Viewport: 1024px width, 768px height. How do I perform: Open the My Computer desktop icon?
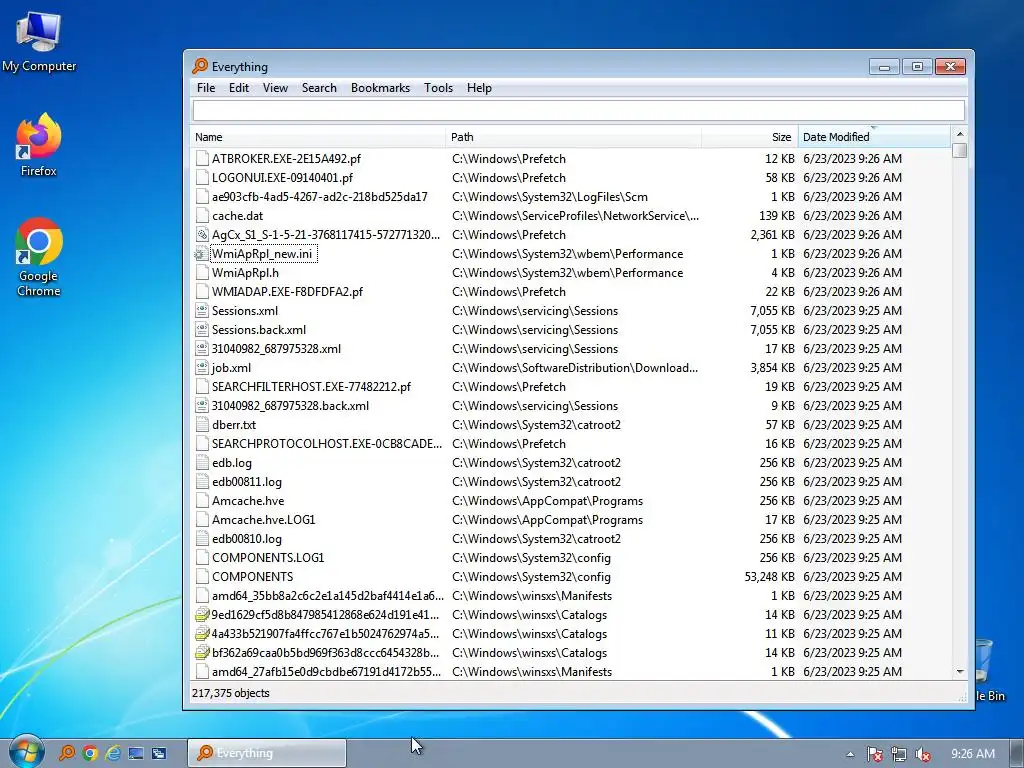click(39, 41)
